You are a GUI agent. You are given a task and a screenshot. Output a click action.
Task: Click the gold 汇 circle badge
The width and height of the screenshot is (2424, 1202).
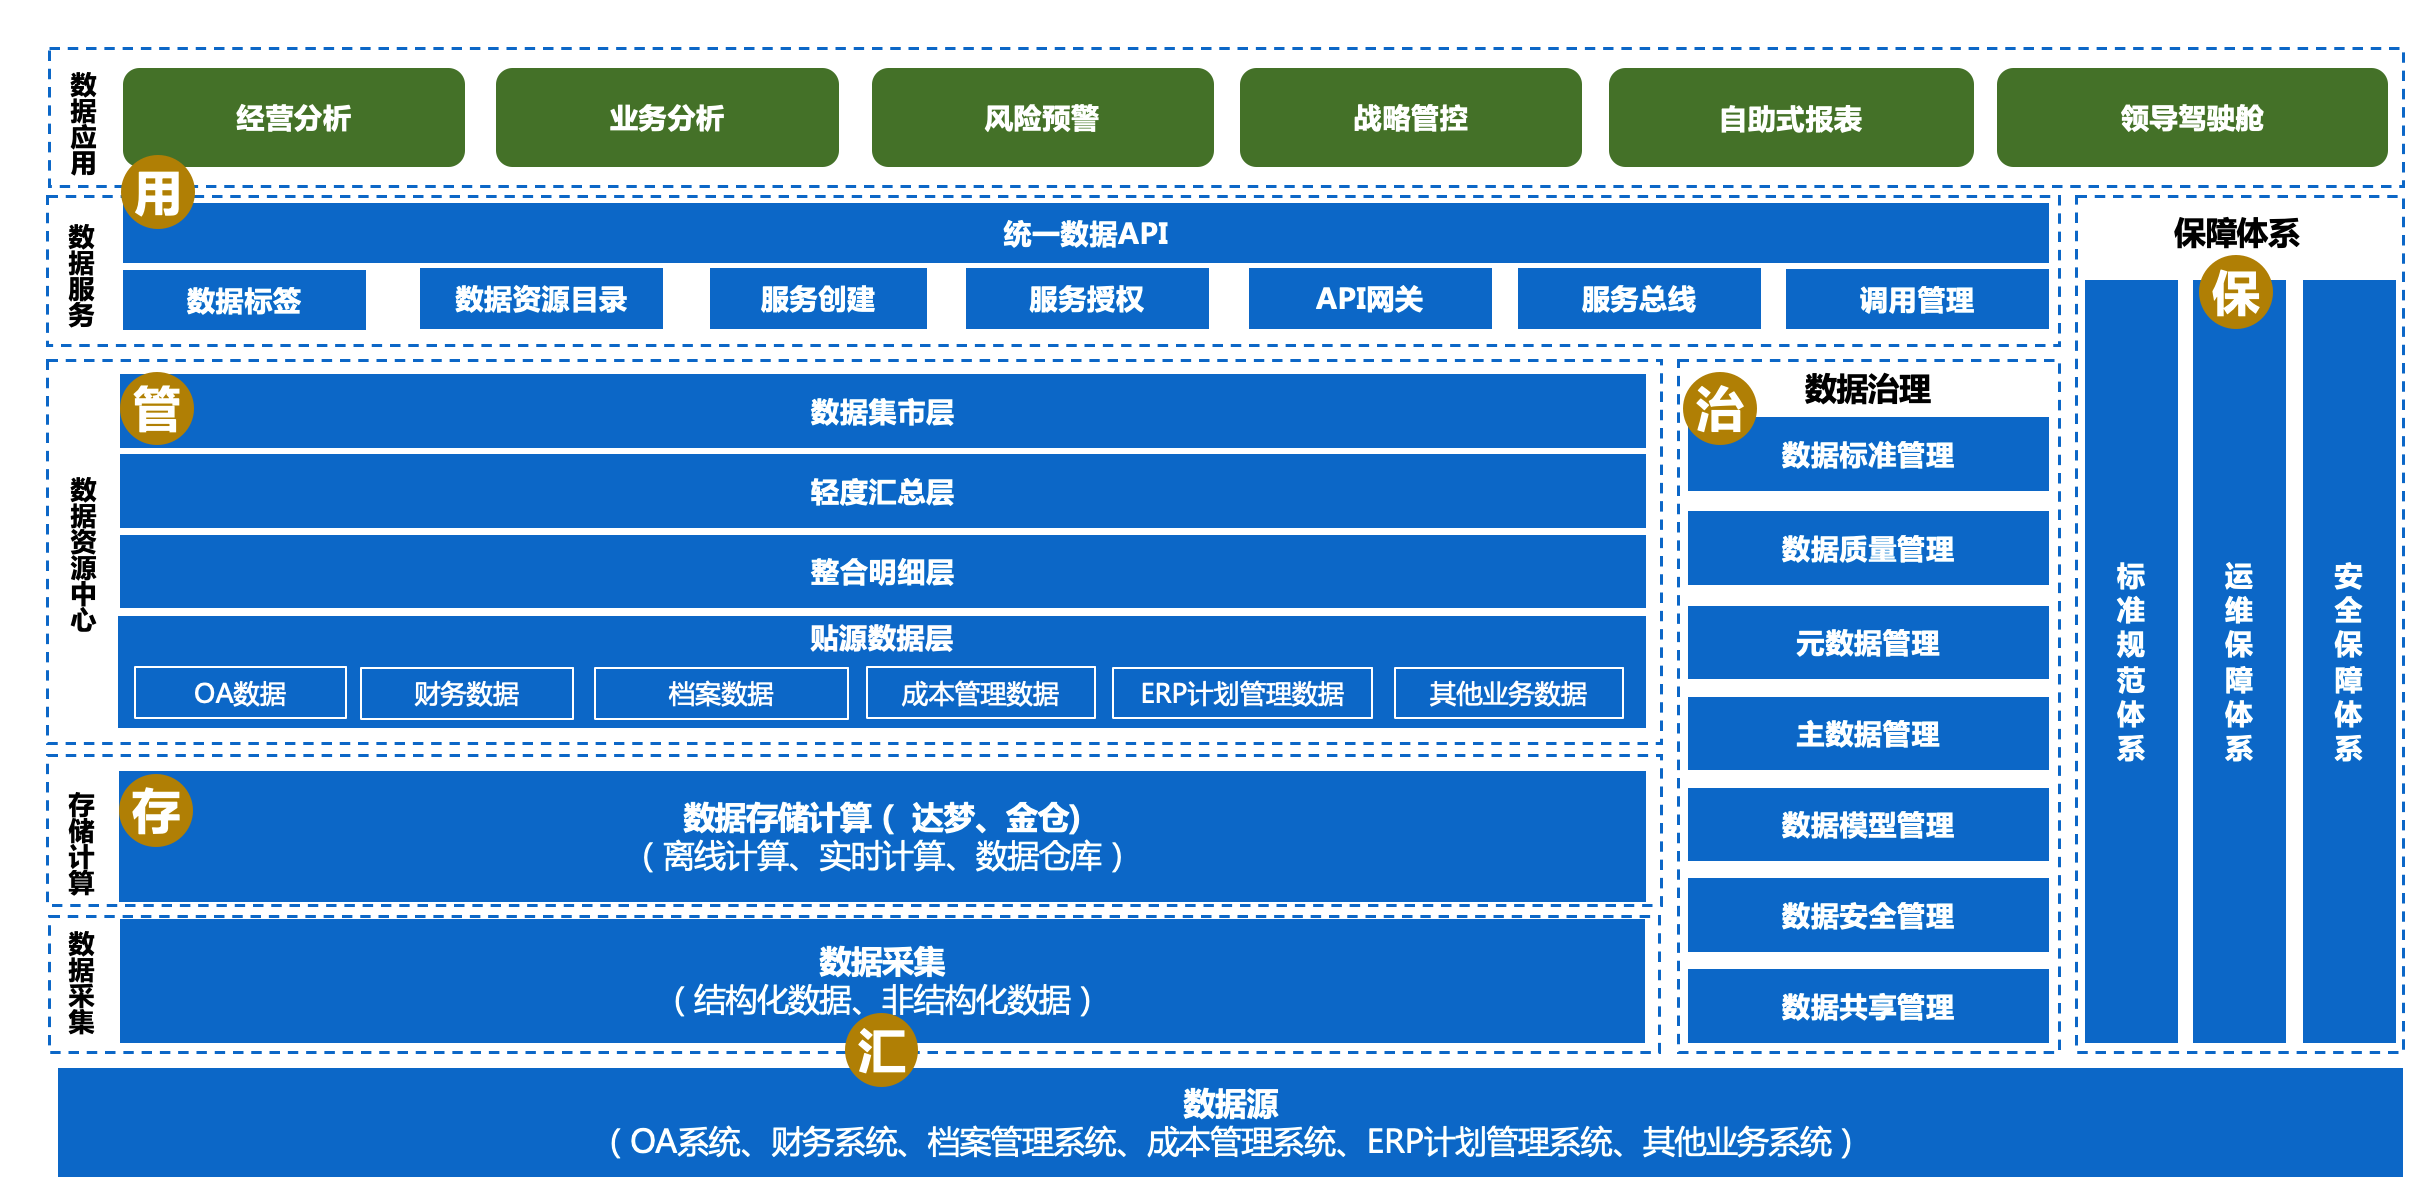coord(881,1050)
